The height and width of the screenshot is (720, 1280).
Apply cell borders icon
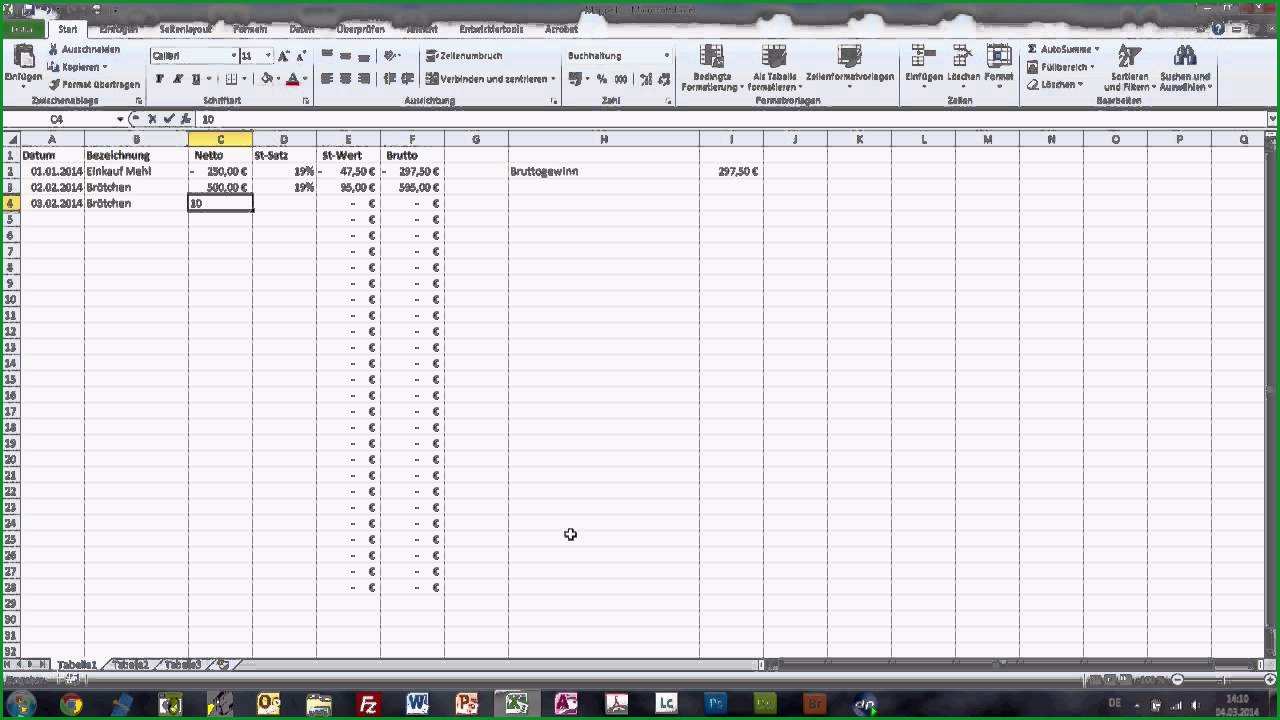point(231,79)
